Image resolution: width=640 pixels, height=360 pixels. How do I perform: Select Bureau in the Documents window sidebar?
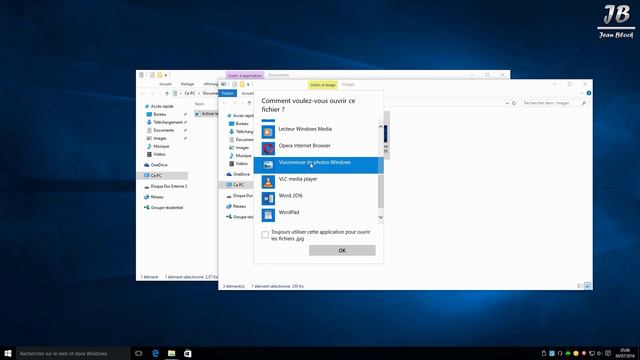[156, 114]
